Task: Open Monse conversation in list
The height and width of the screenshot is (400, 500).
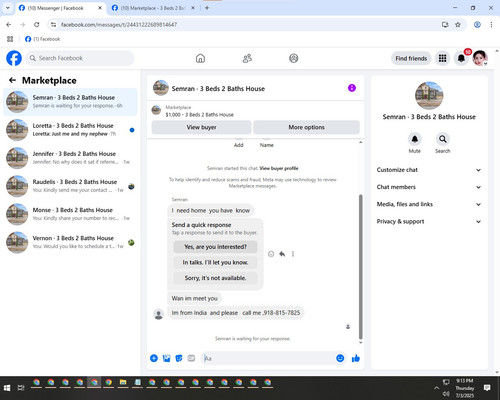Action: click(70, 214)
